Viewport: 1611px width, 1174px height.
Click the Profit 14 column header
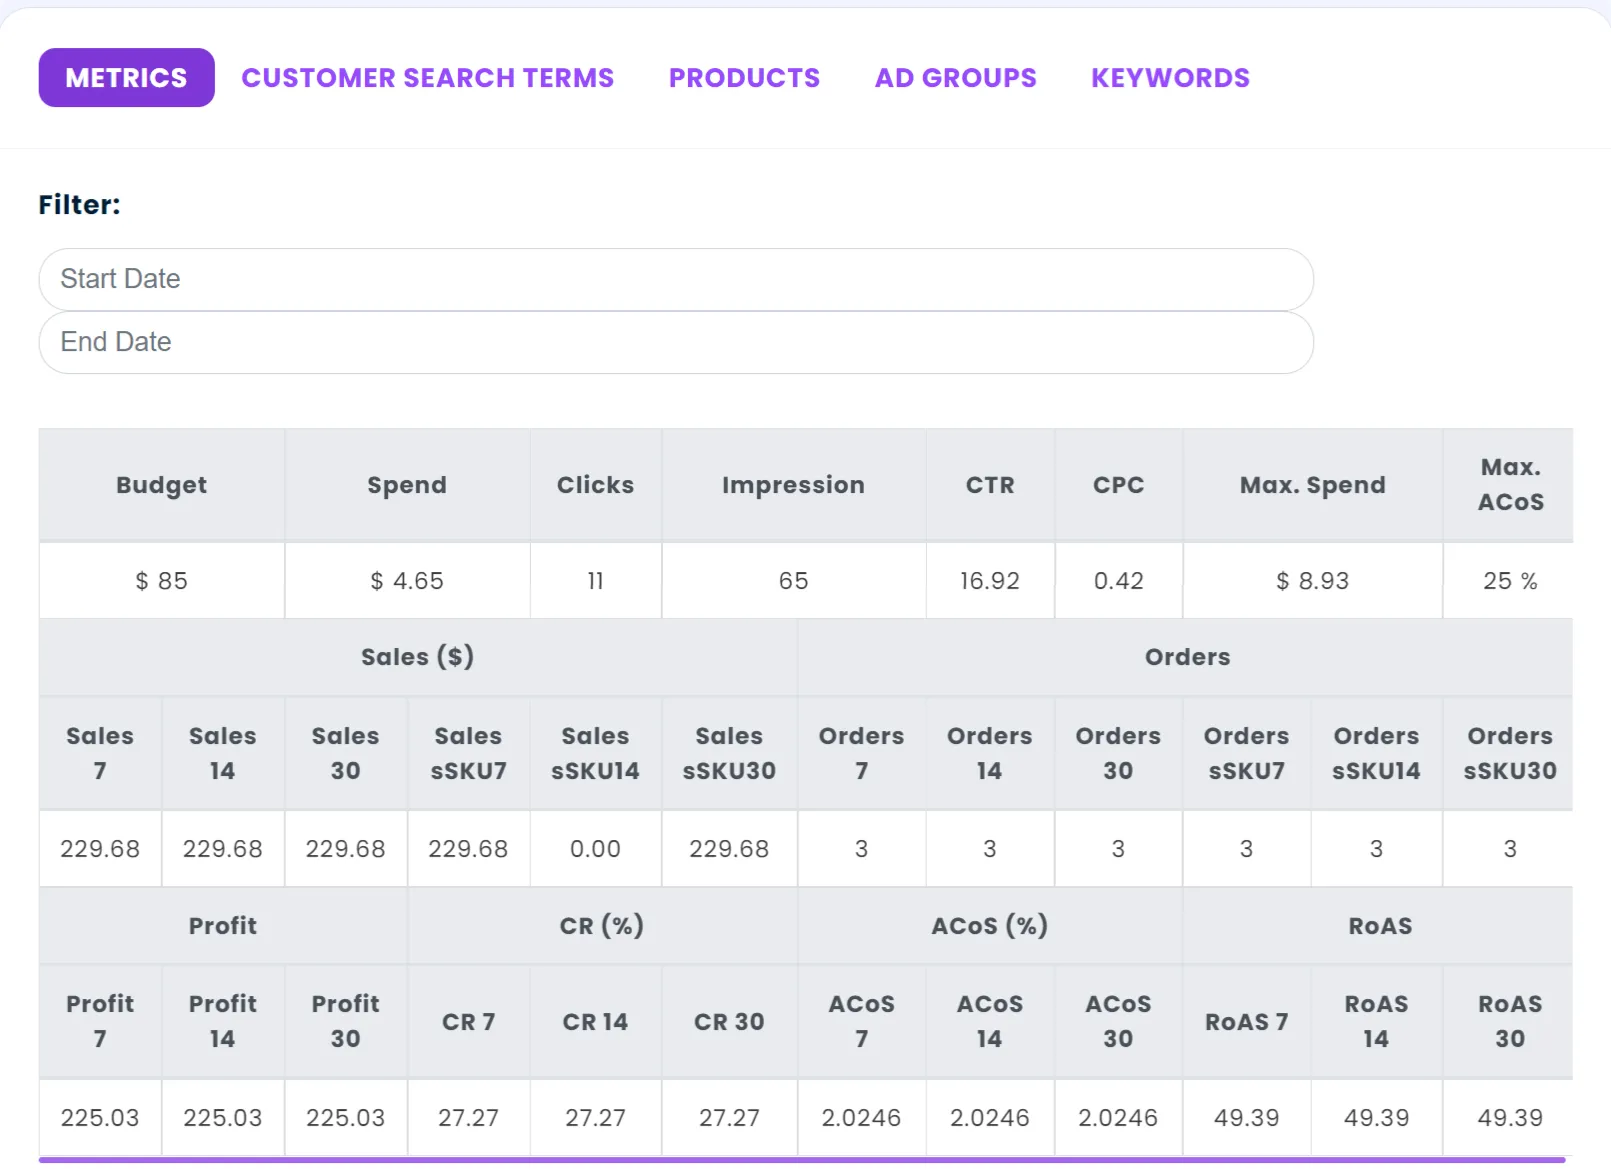pyautogui.click(x=222, y=1021)
